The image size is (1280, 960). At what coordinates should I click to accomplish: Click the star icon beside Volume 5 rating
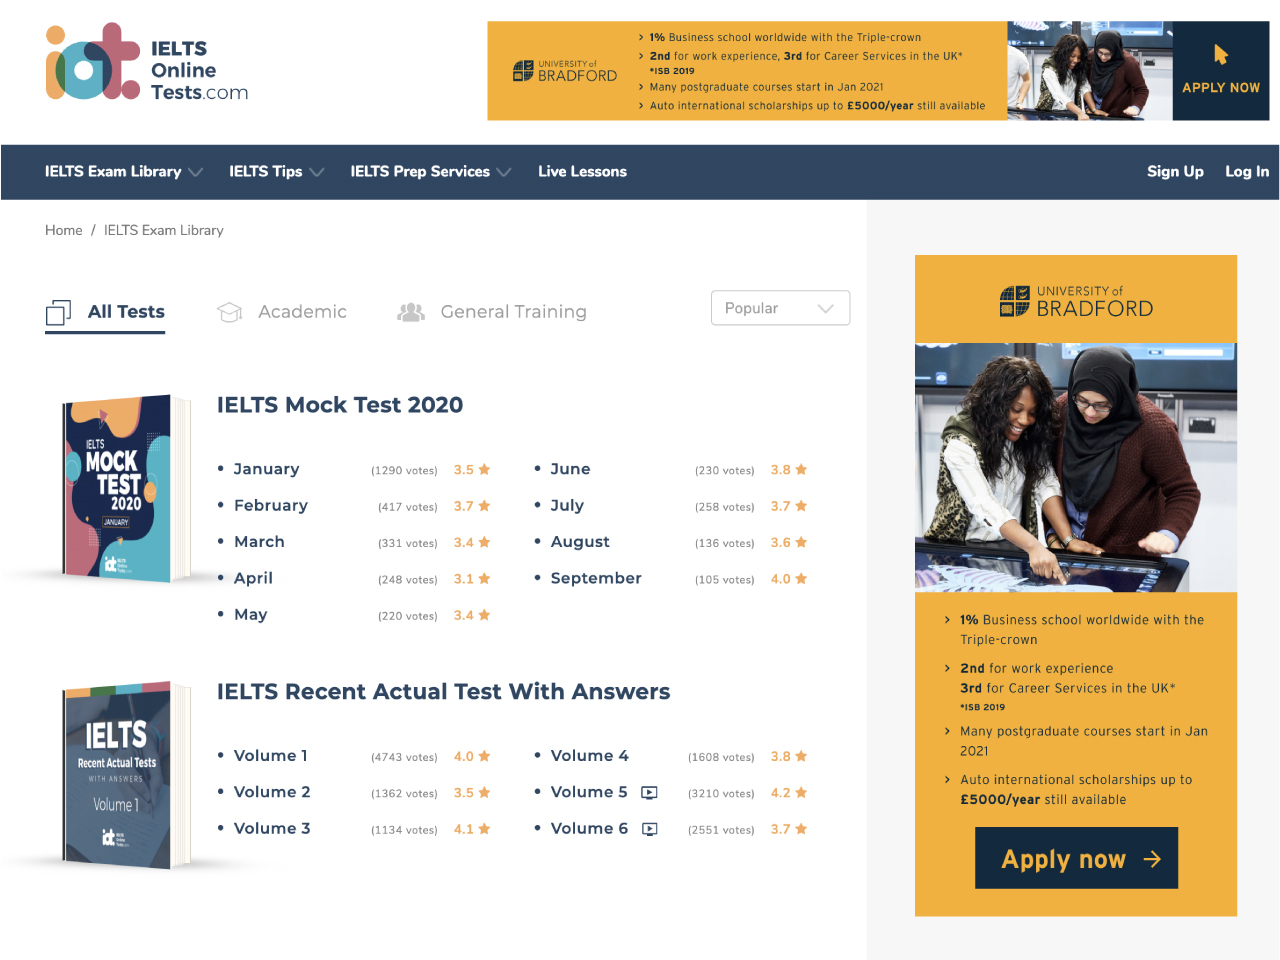[x=801, y=793]
